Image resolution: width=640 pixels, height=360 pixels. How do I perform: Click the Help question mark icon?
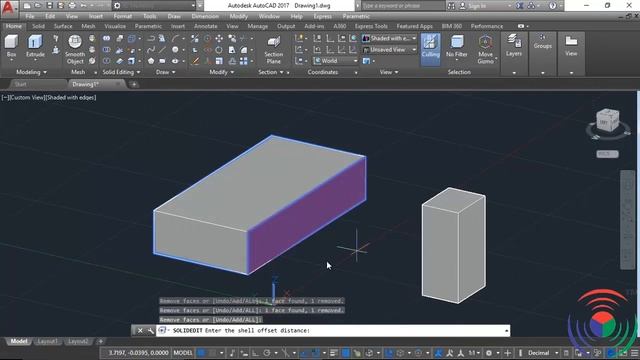click(552, 6)
